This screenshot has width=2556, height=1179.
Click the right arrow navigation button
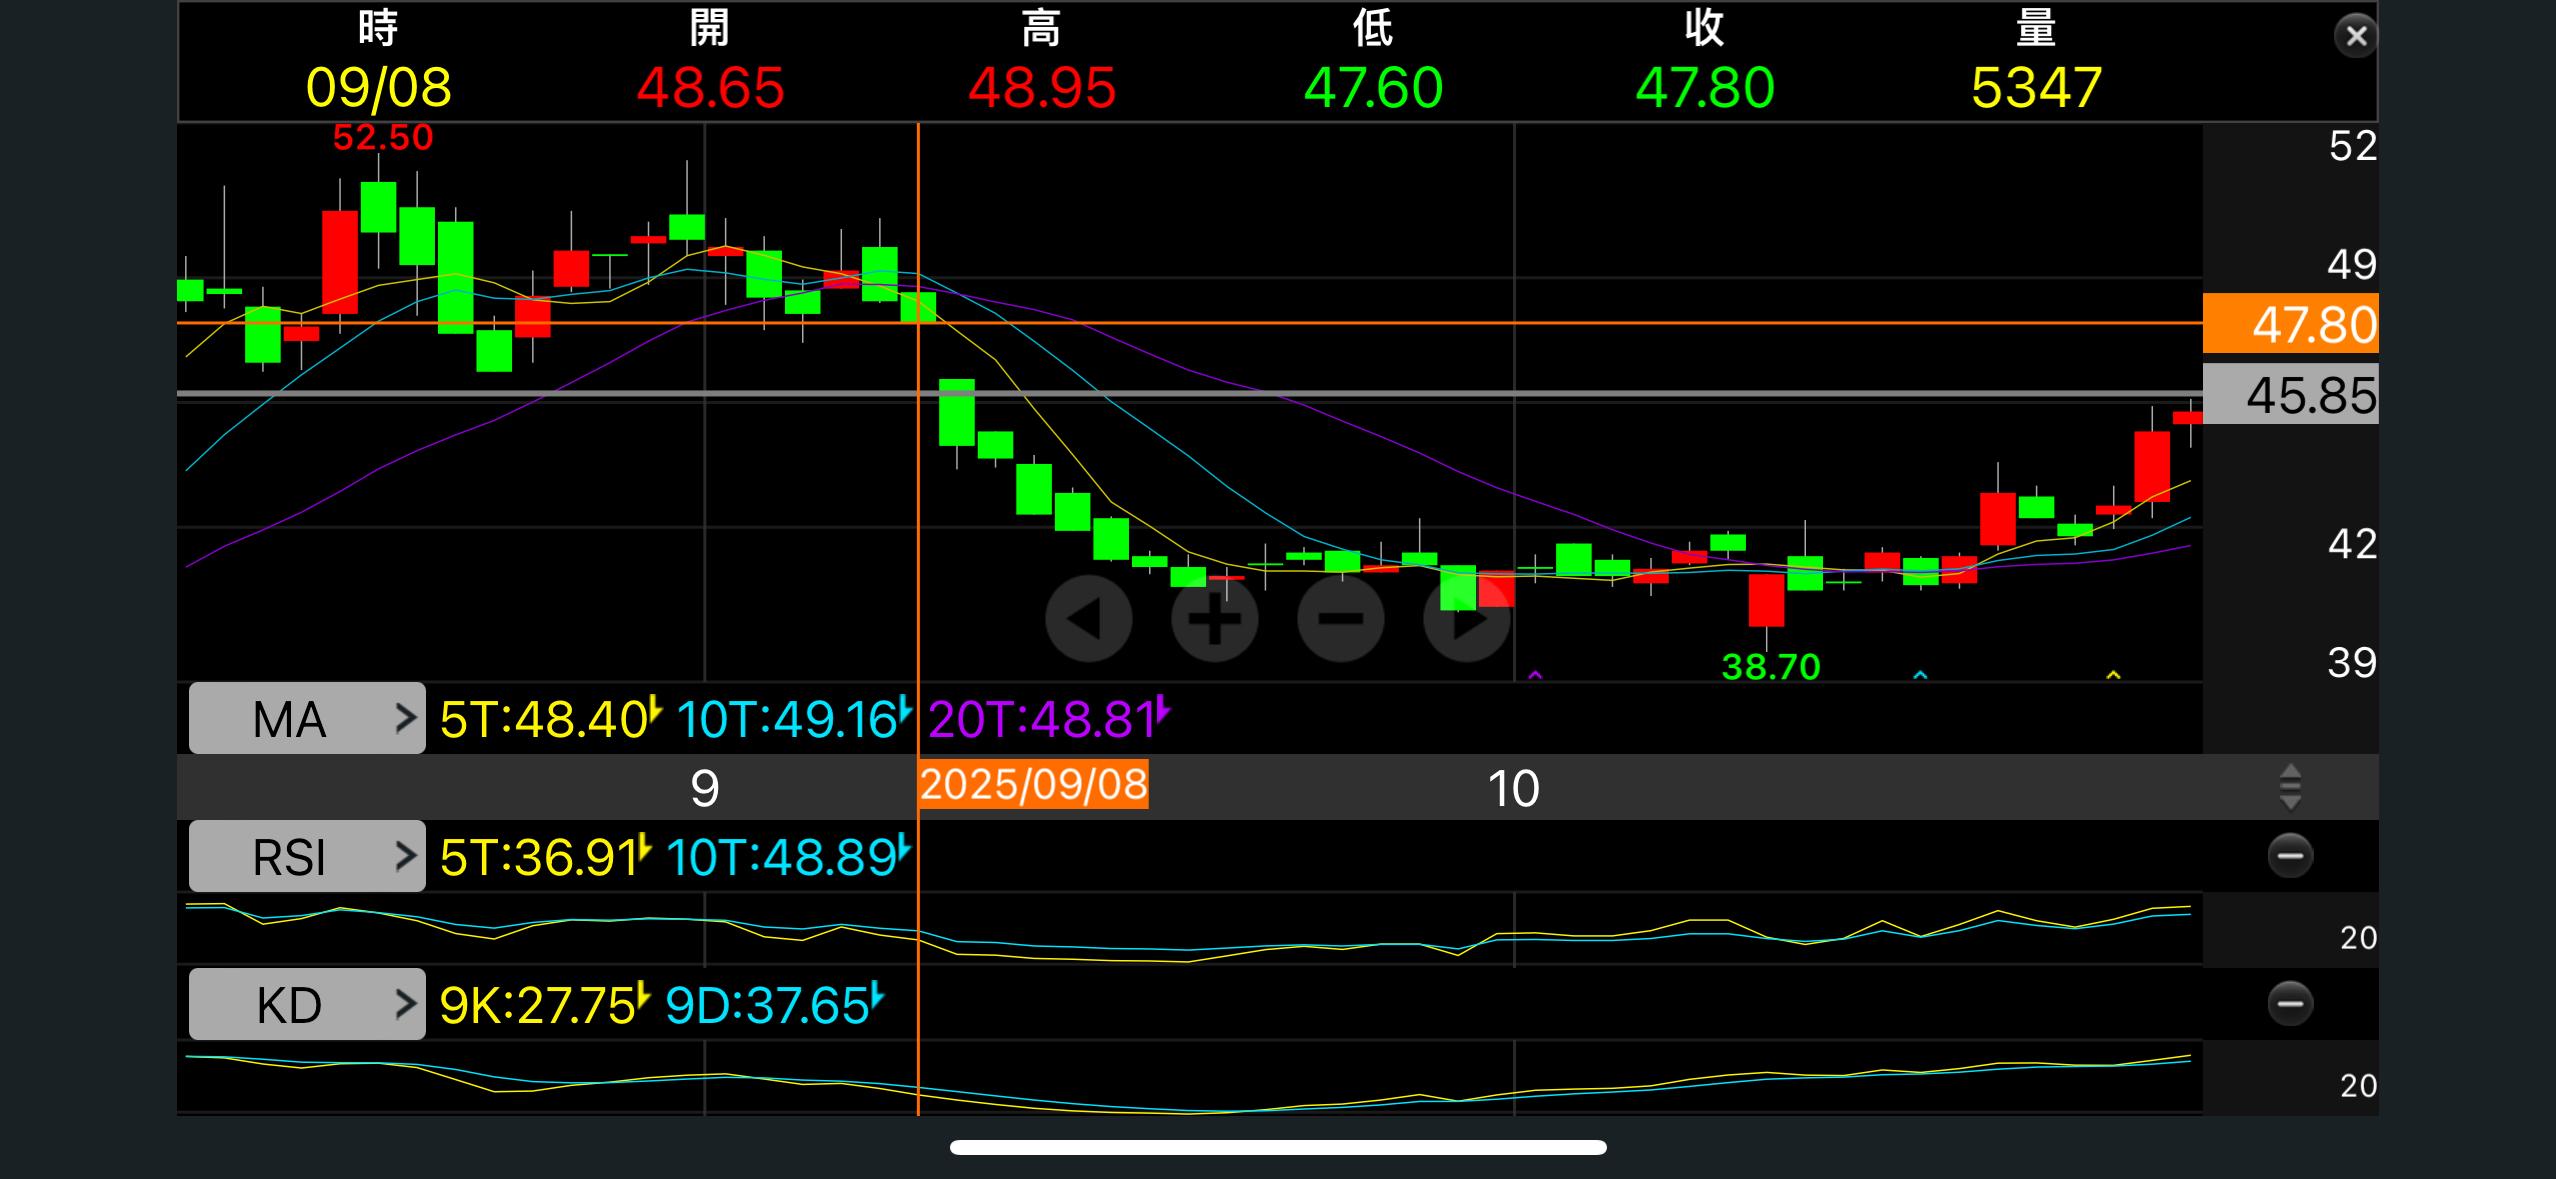click(x=1466, y=618)
